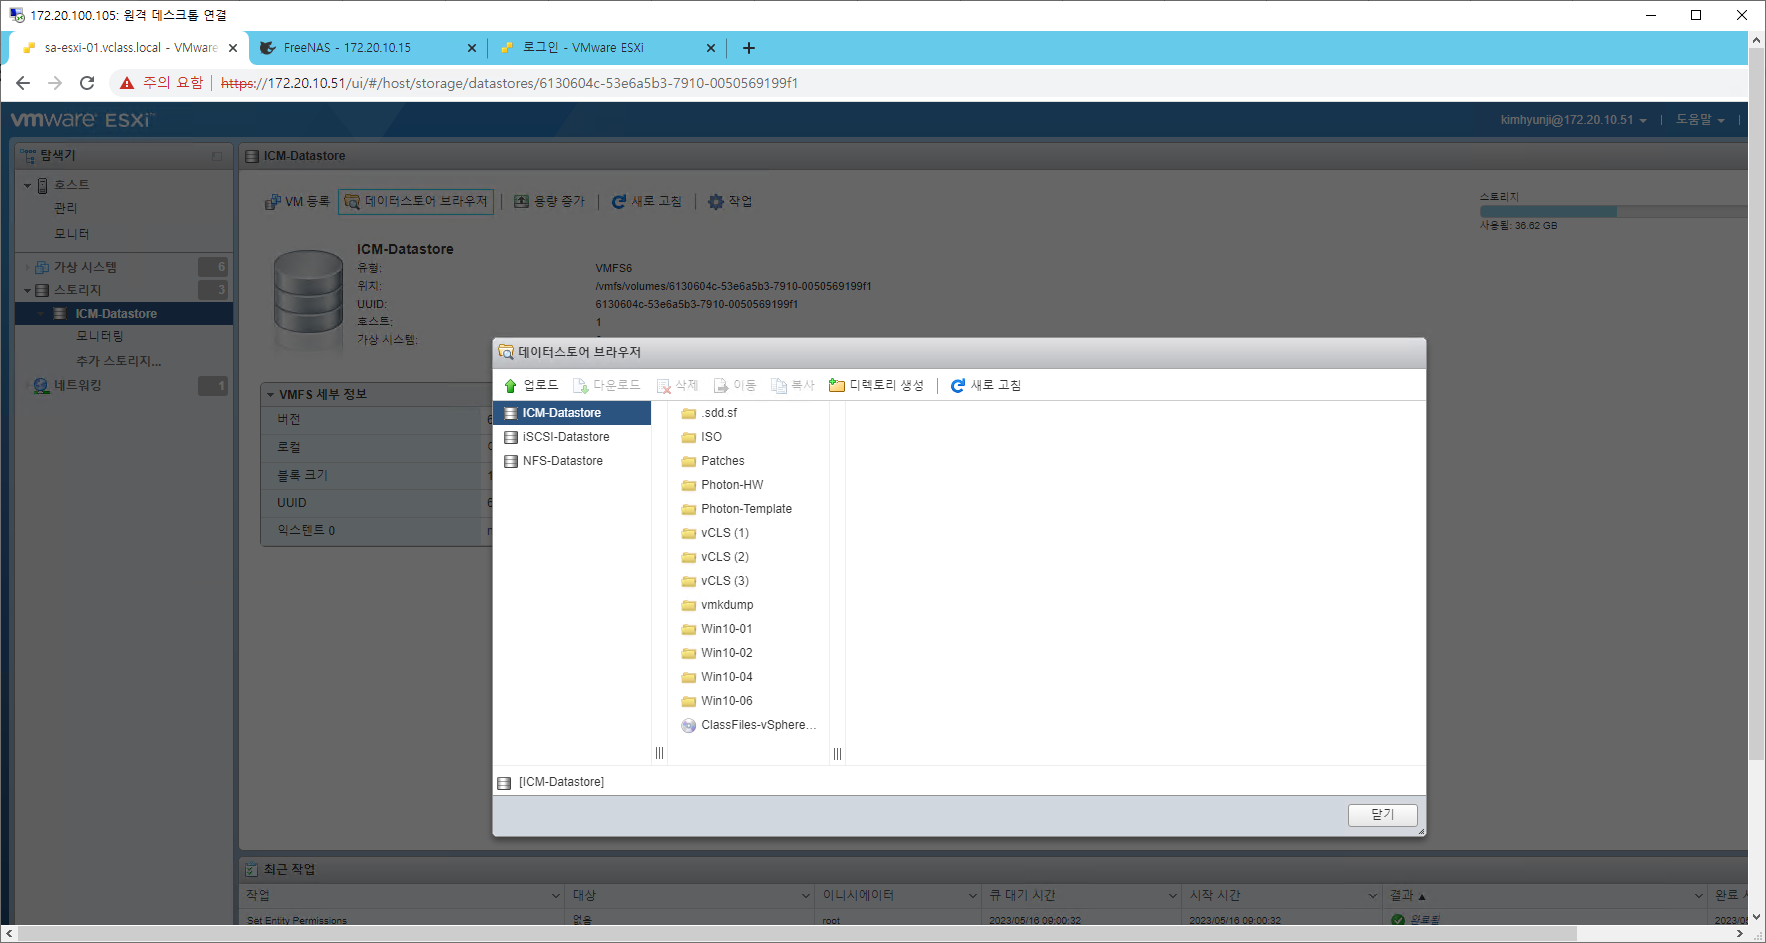Click the Increase capacity (용량 증가) button
The height and width of the screenshot is (943, 1766).
(549, 201)
